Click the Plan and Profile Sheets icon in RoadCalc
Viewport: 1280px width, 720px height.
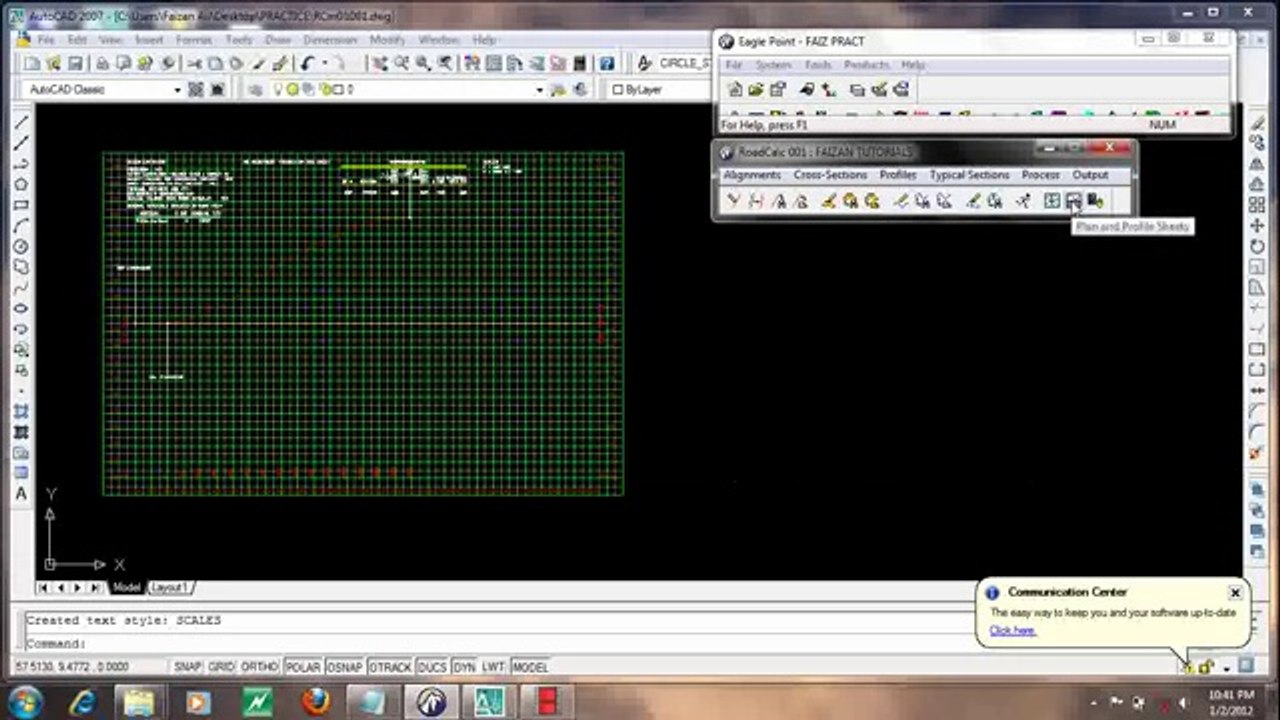click(1073, 201)
